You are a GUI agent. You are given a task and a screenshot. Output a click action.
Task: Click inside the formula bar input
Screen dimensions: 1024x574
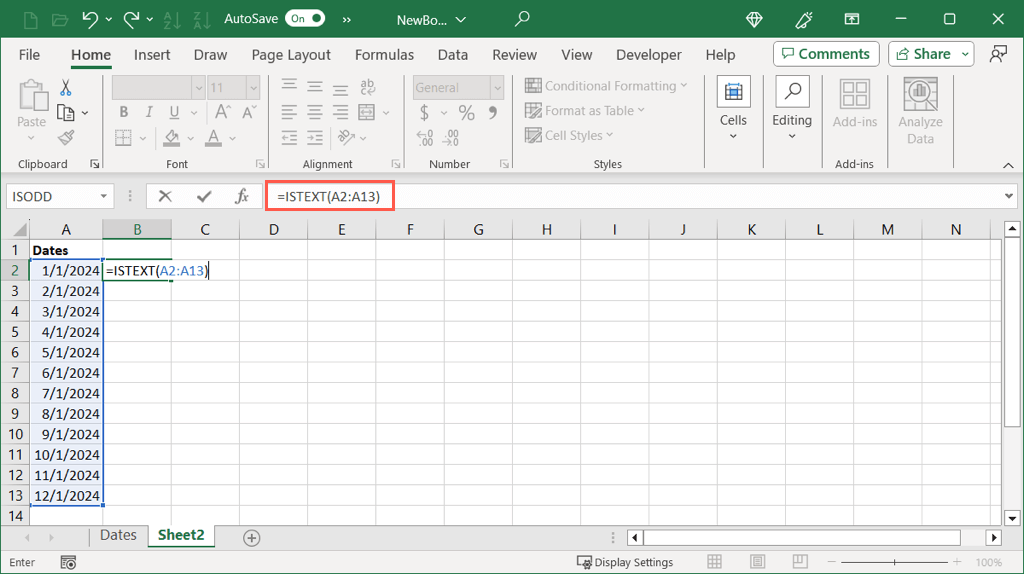coord(690,197)
